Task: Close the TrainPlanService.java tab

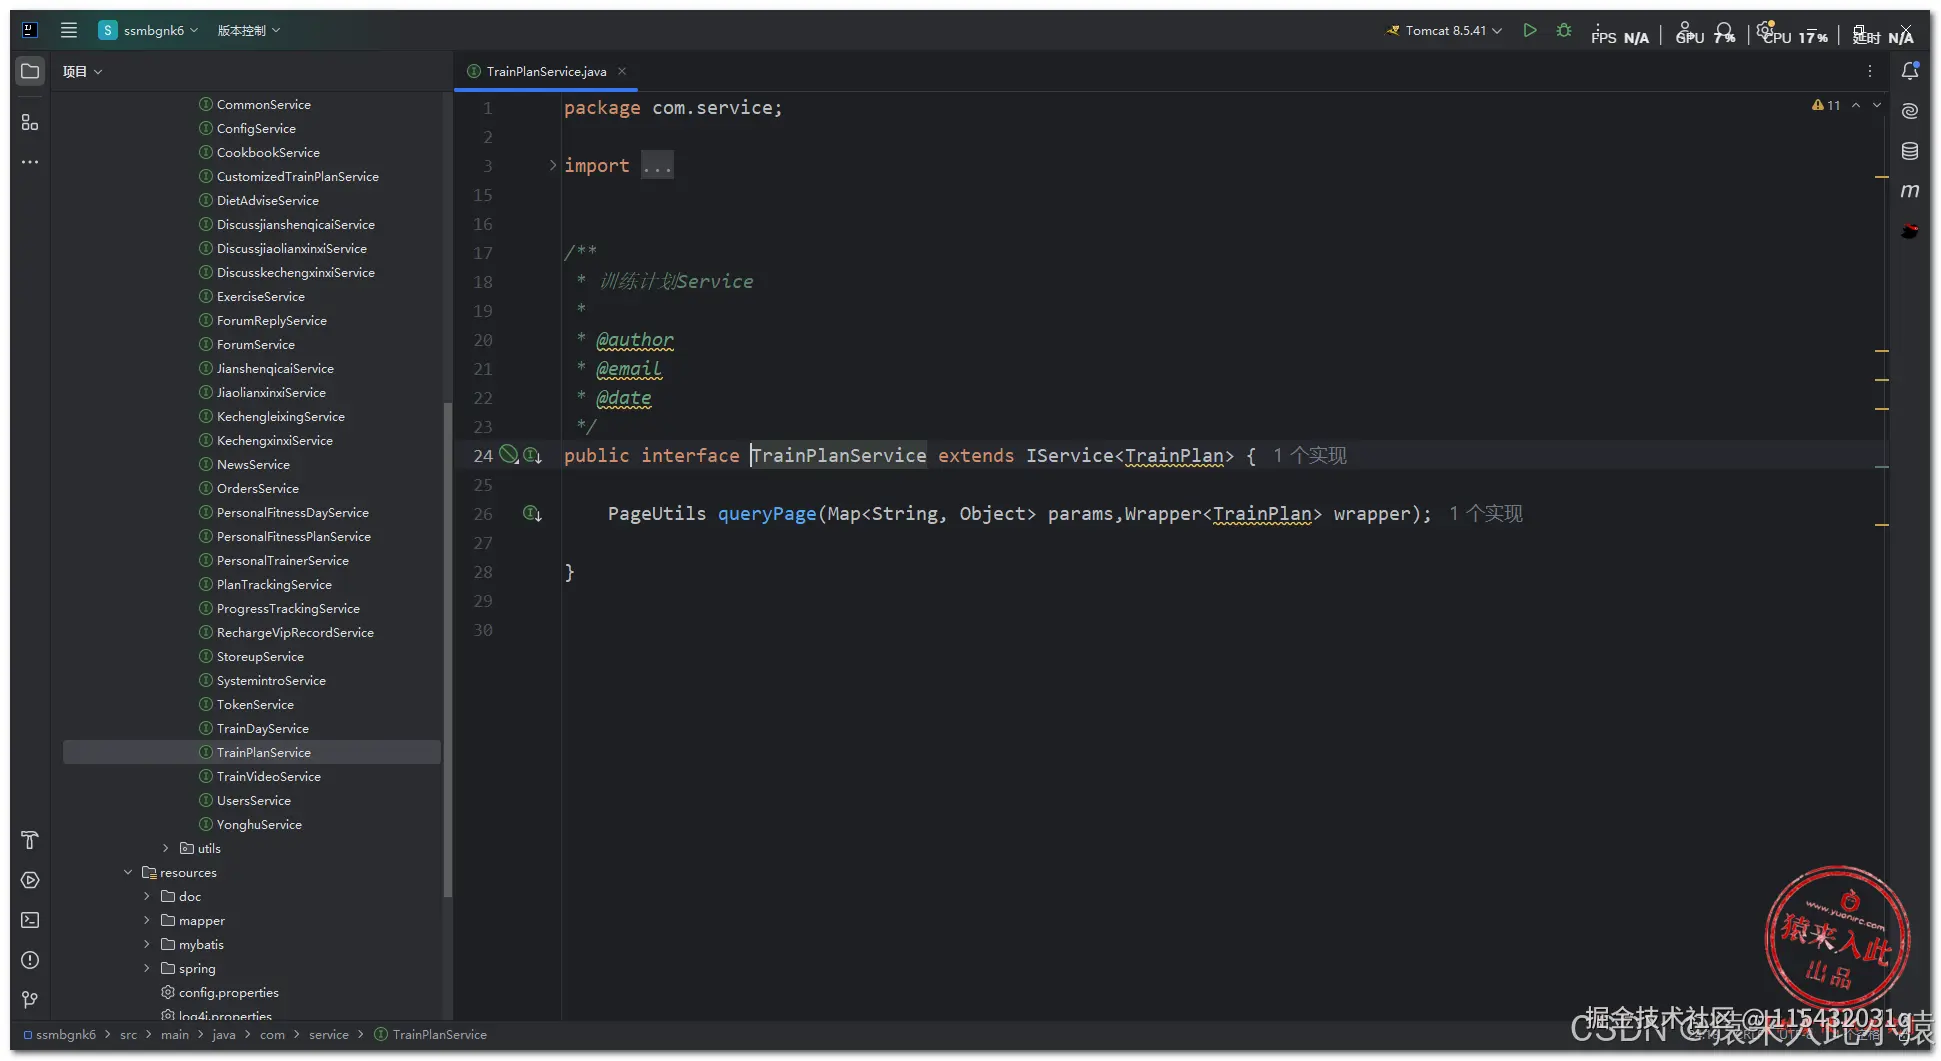Action: [x=622, y=72]
